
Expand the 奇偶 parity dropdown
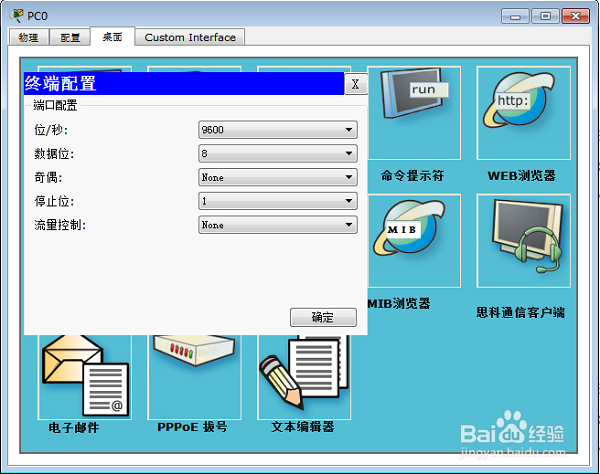(278, 177)
